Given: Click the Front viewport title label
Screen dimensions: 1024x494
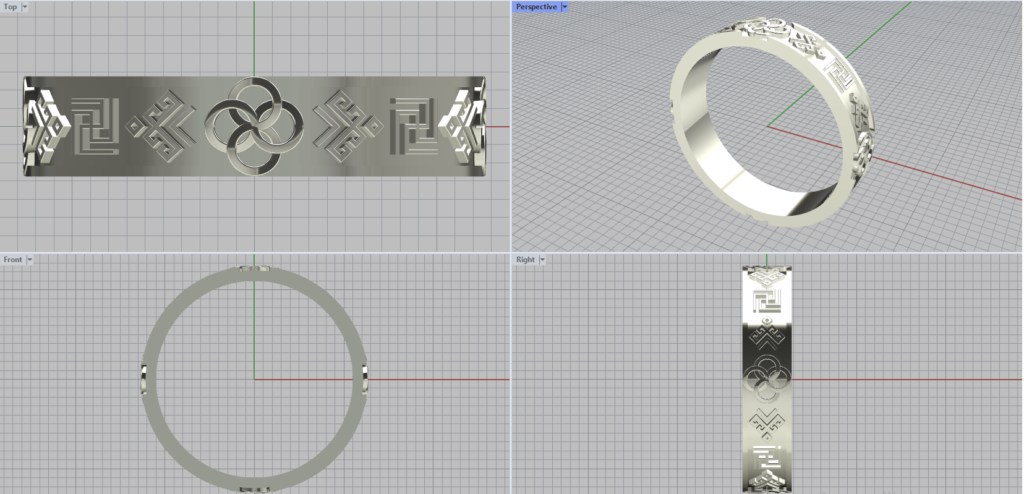Looking at the screenshot, I should (x=13, y=260).
